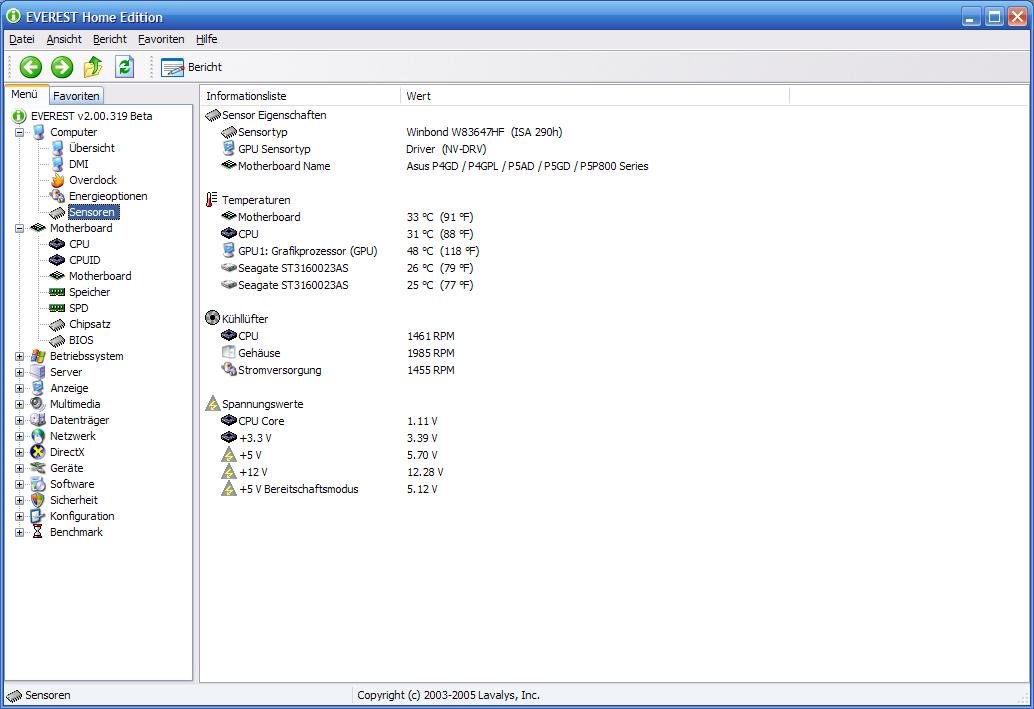This screenshot has width=1034, height=709.
Task: Expand the Netzwerk node
Action: coord(19,436)
